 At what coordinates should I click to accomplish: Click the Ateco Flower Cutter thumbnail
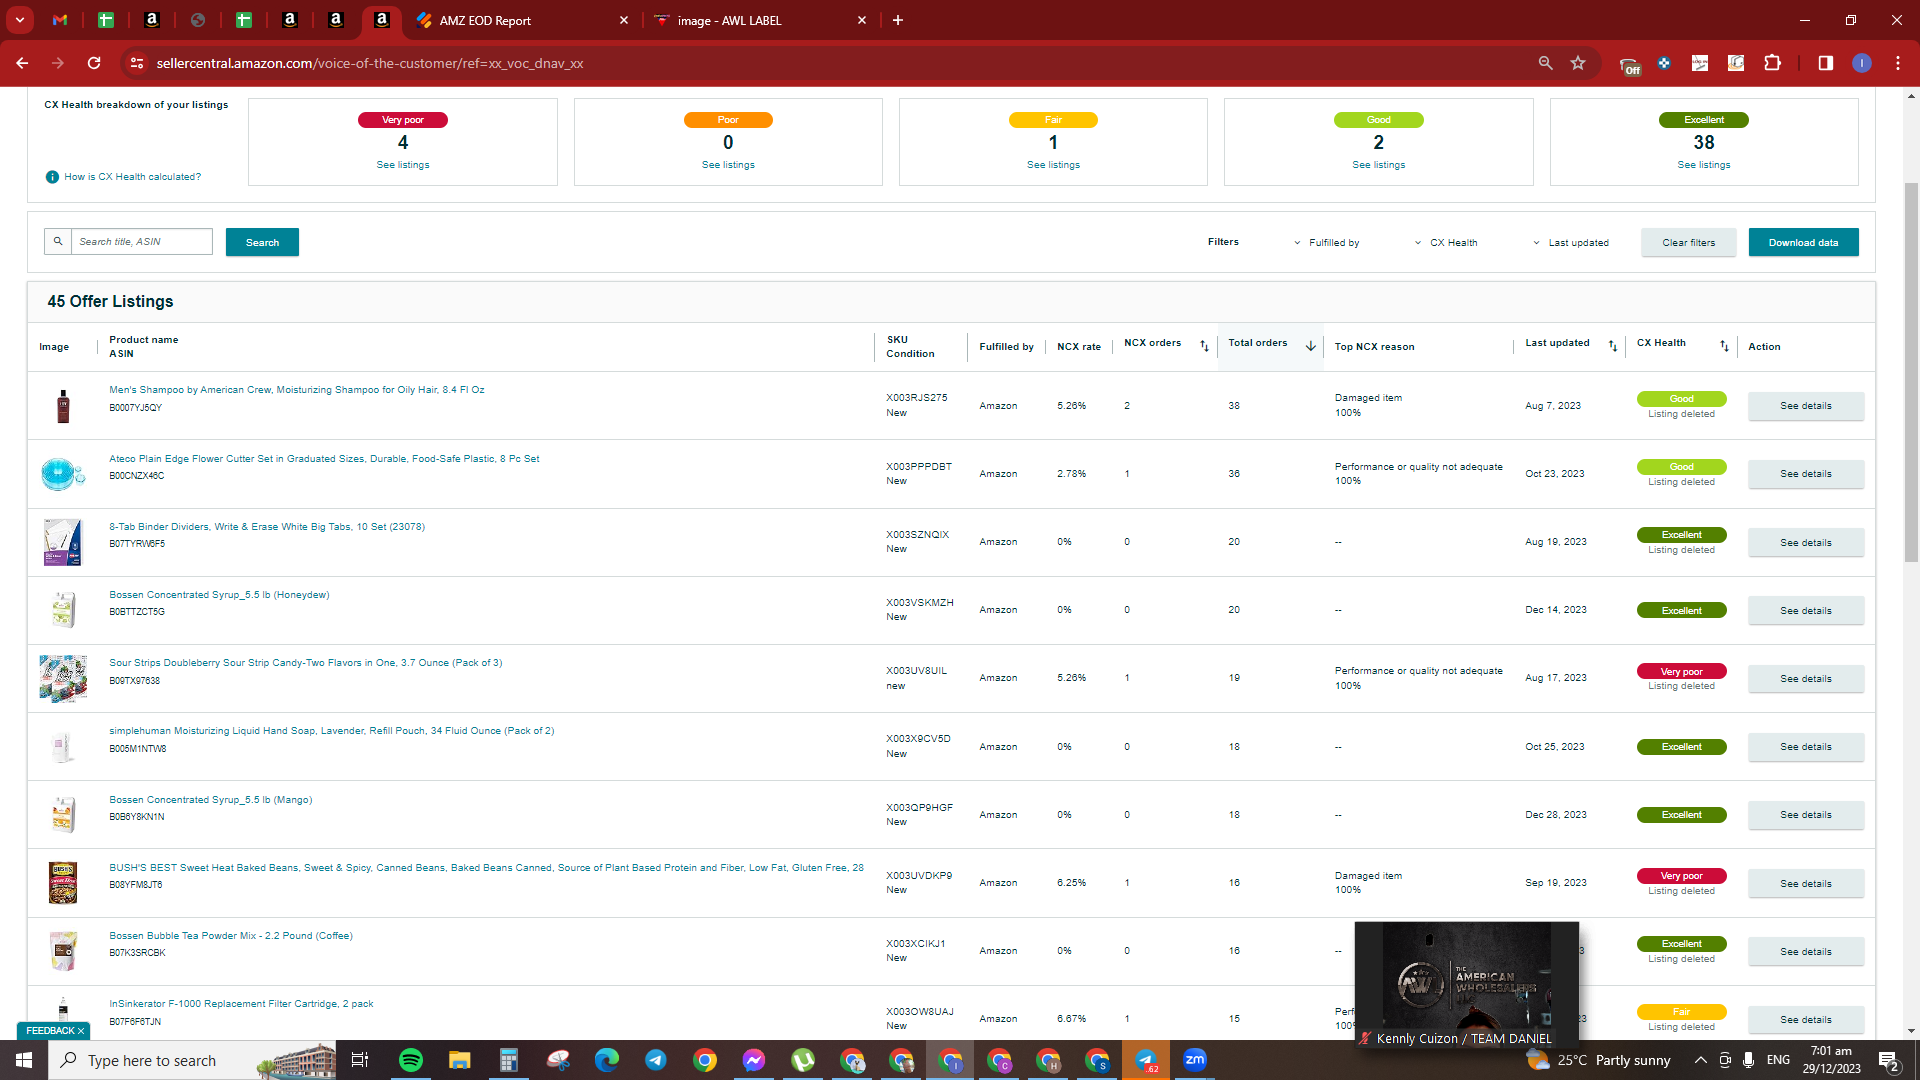(62, 474)
